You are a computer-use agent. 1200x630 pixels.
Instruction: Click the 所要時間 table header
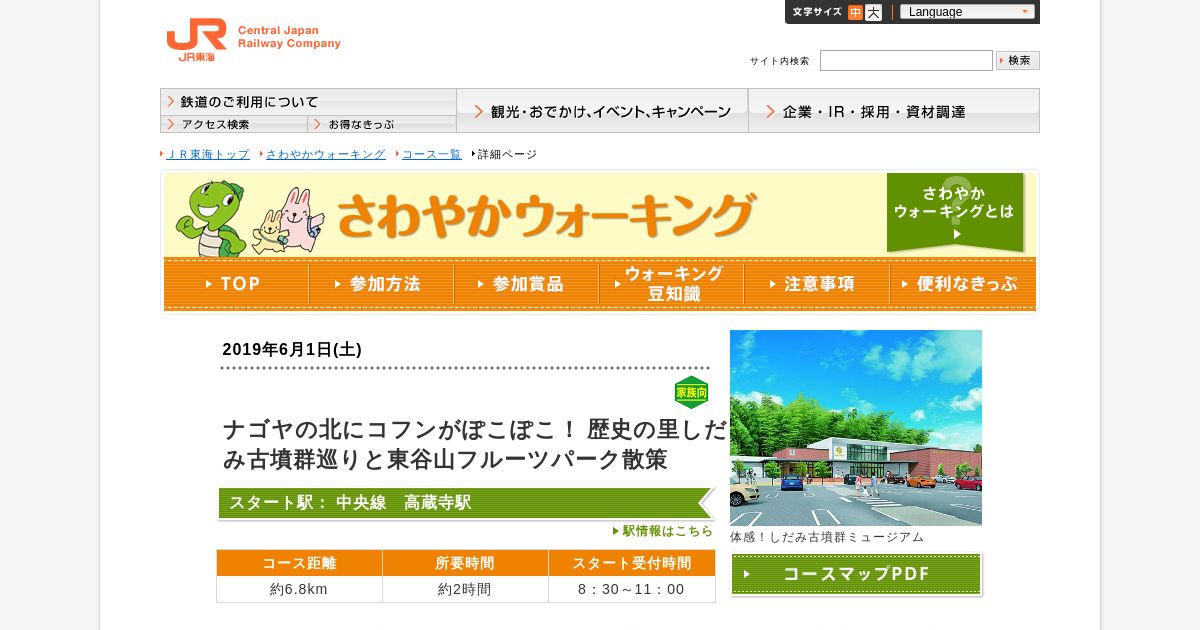click(465, 563)
